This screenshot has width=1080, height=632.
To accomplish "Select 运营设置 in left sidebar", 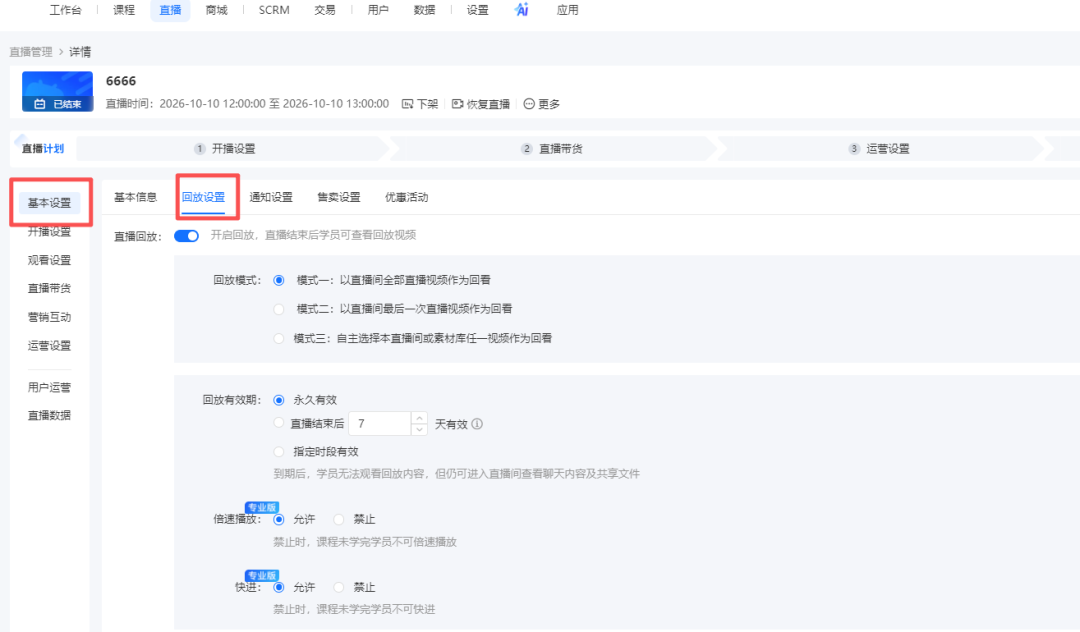I will point(50,346).
